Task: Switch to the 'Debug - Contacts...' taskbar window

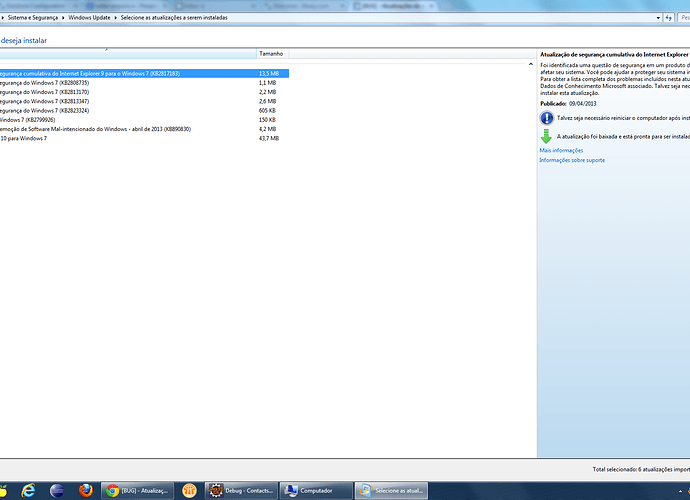Action: (x=241, y=490)
